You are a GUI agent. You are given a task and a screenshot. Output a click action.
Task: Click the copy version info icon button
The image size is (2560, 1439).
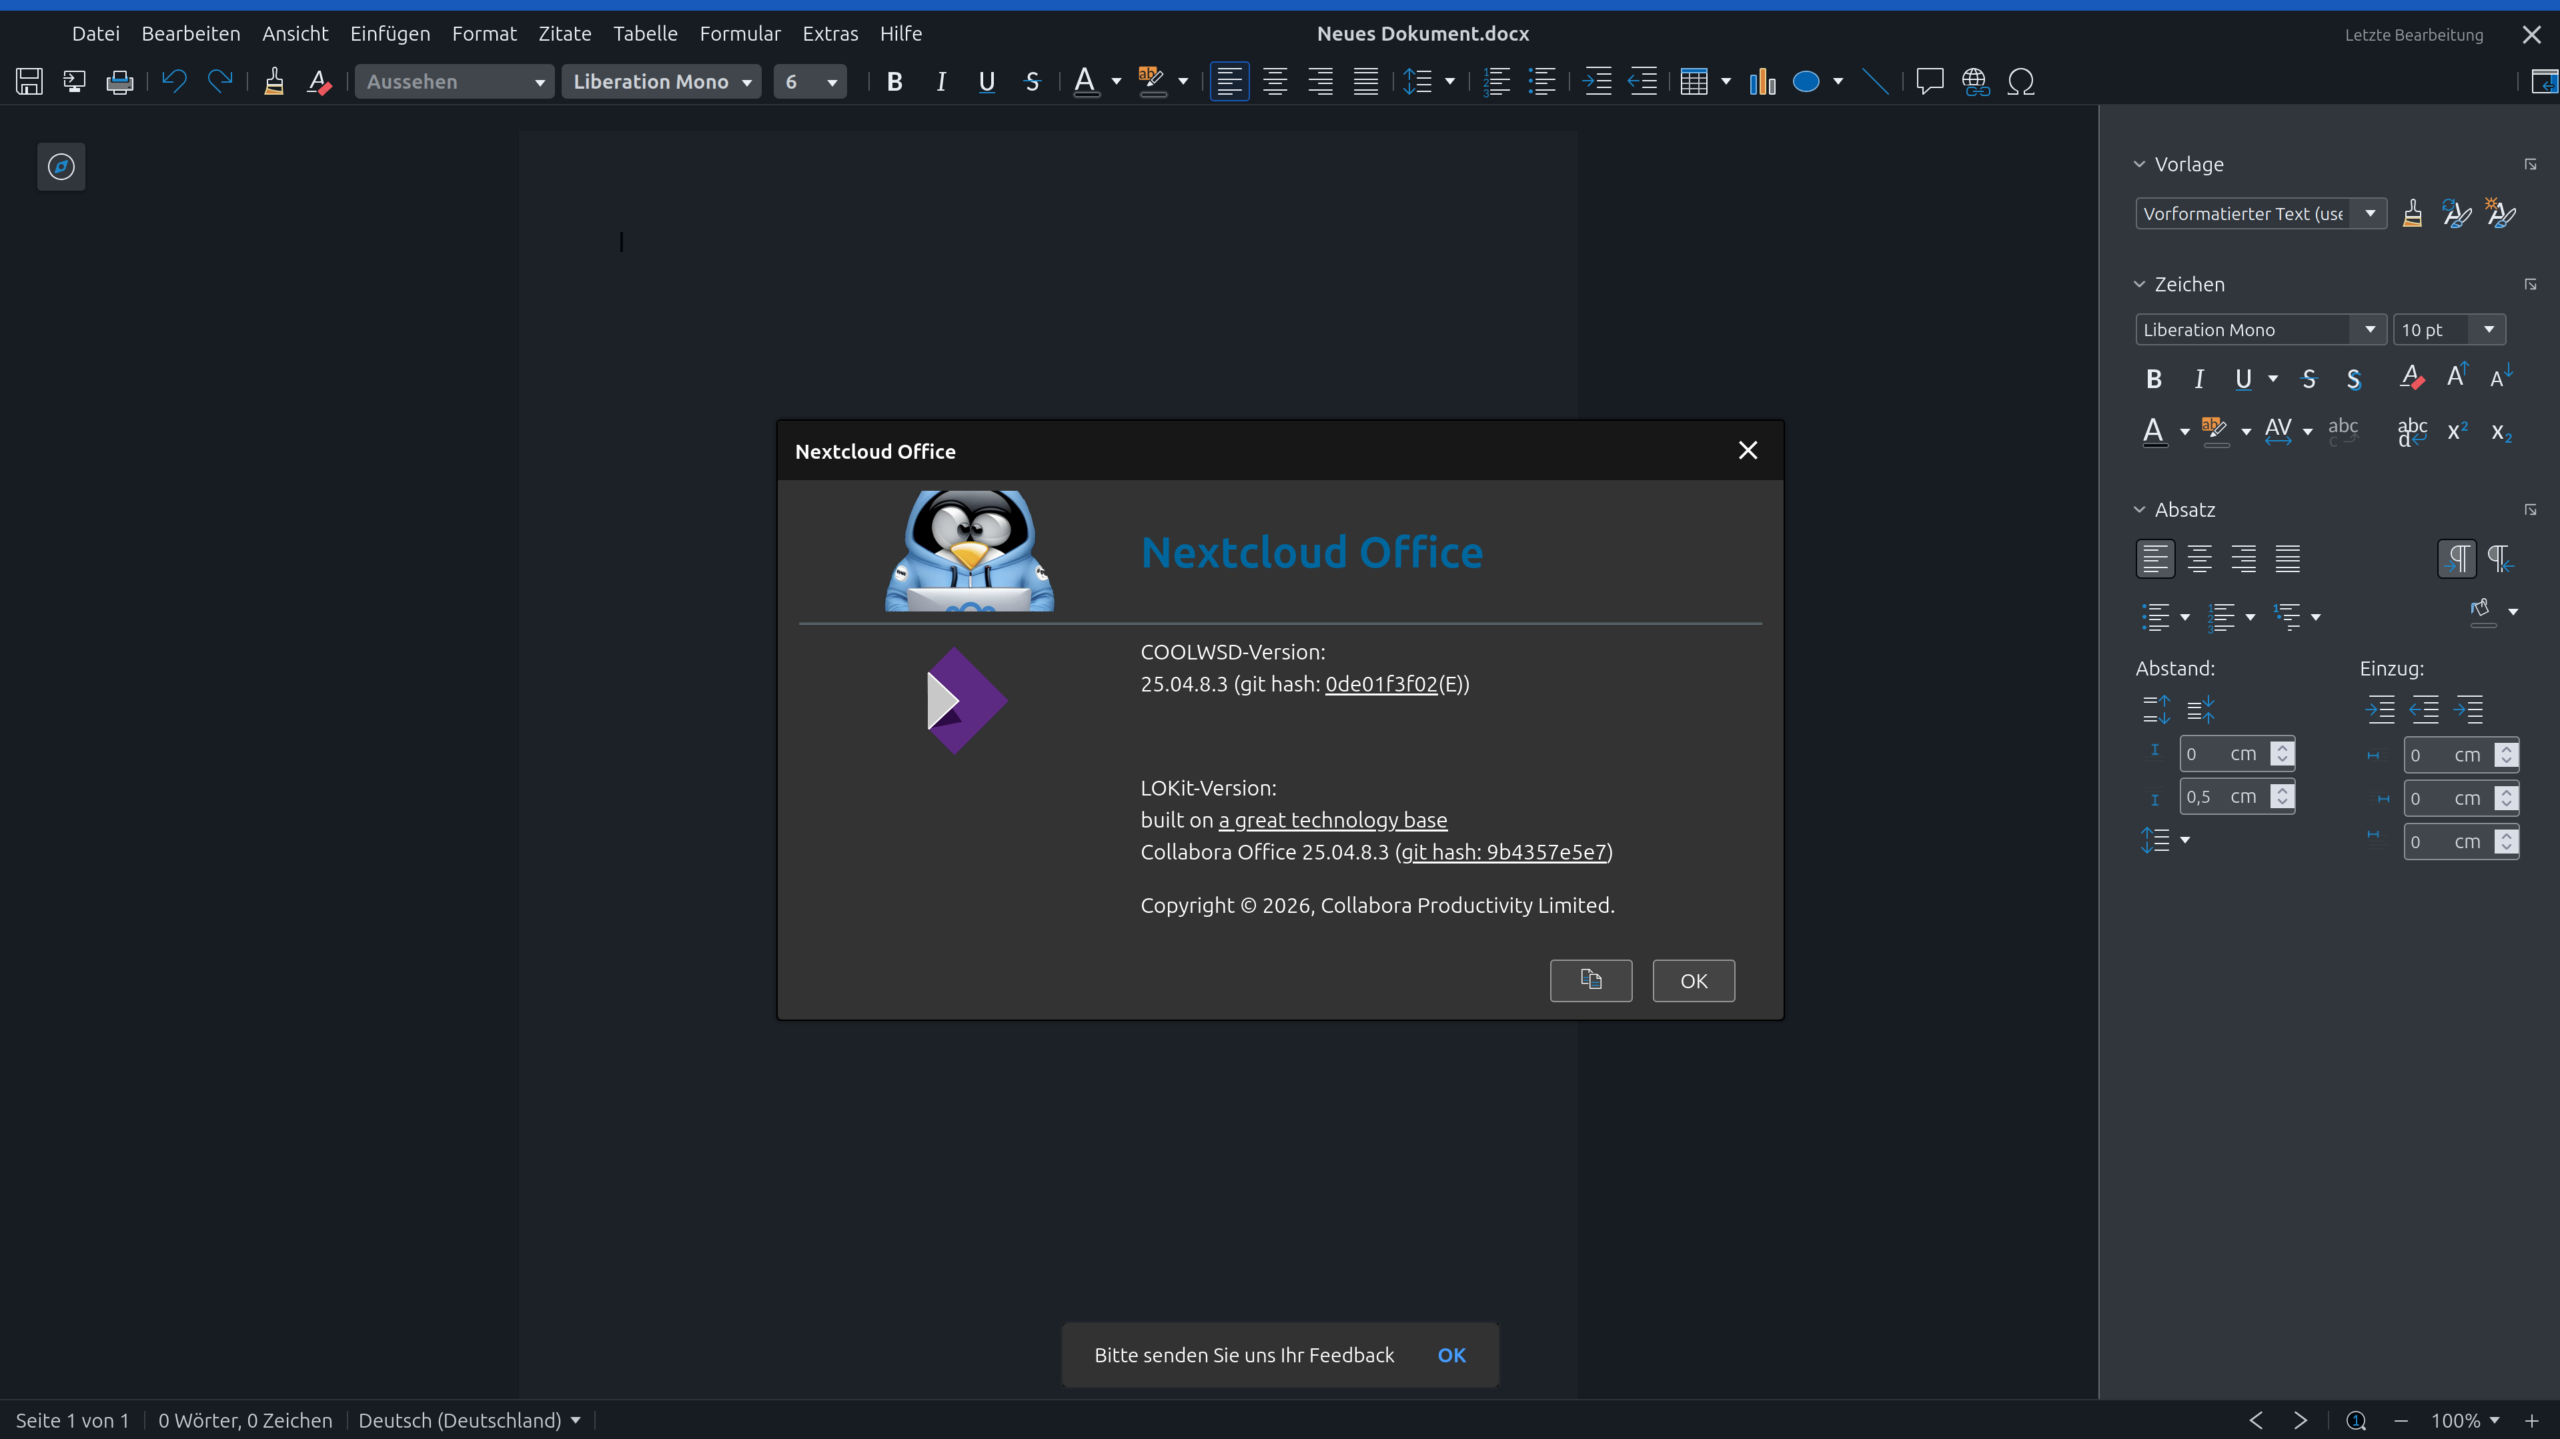(1590, 980)
